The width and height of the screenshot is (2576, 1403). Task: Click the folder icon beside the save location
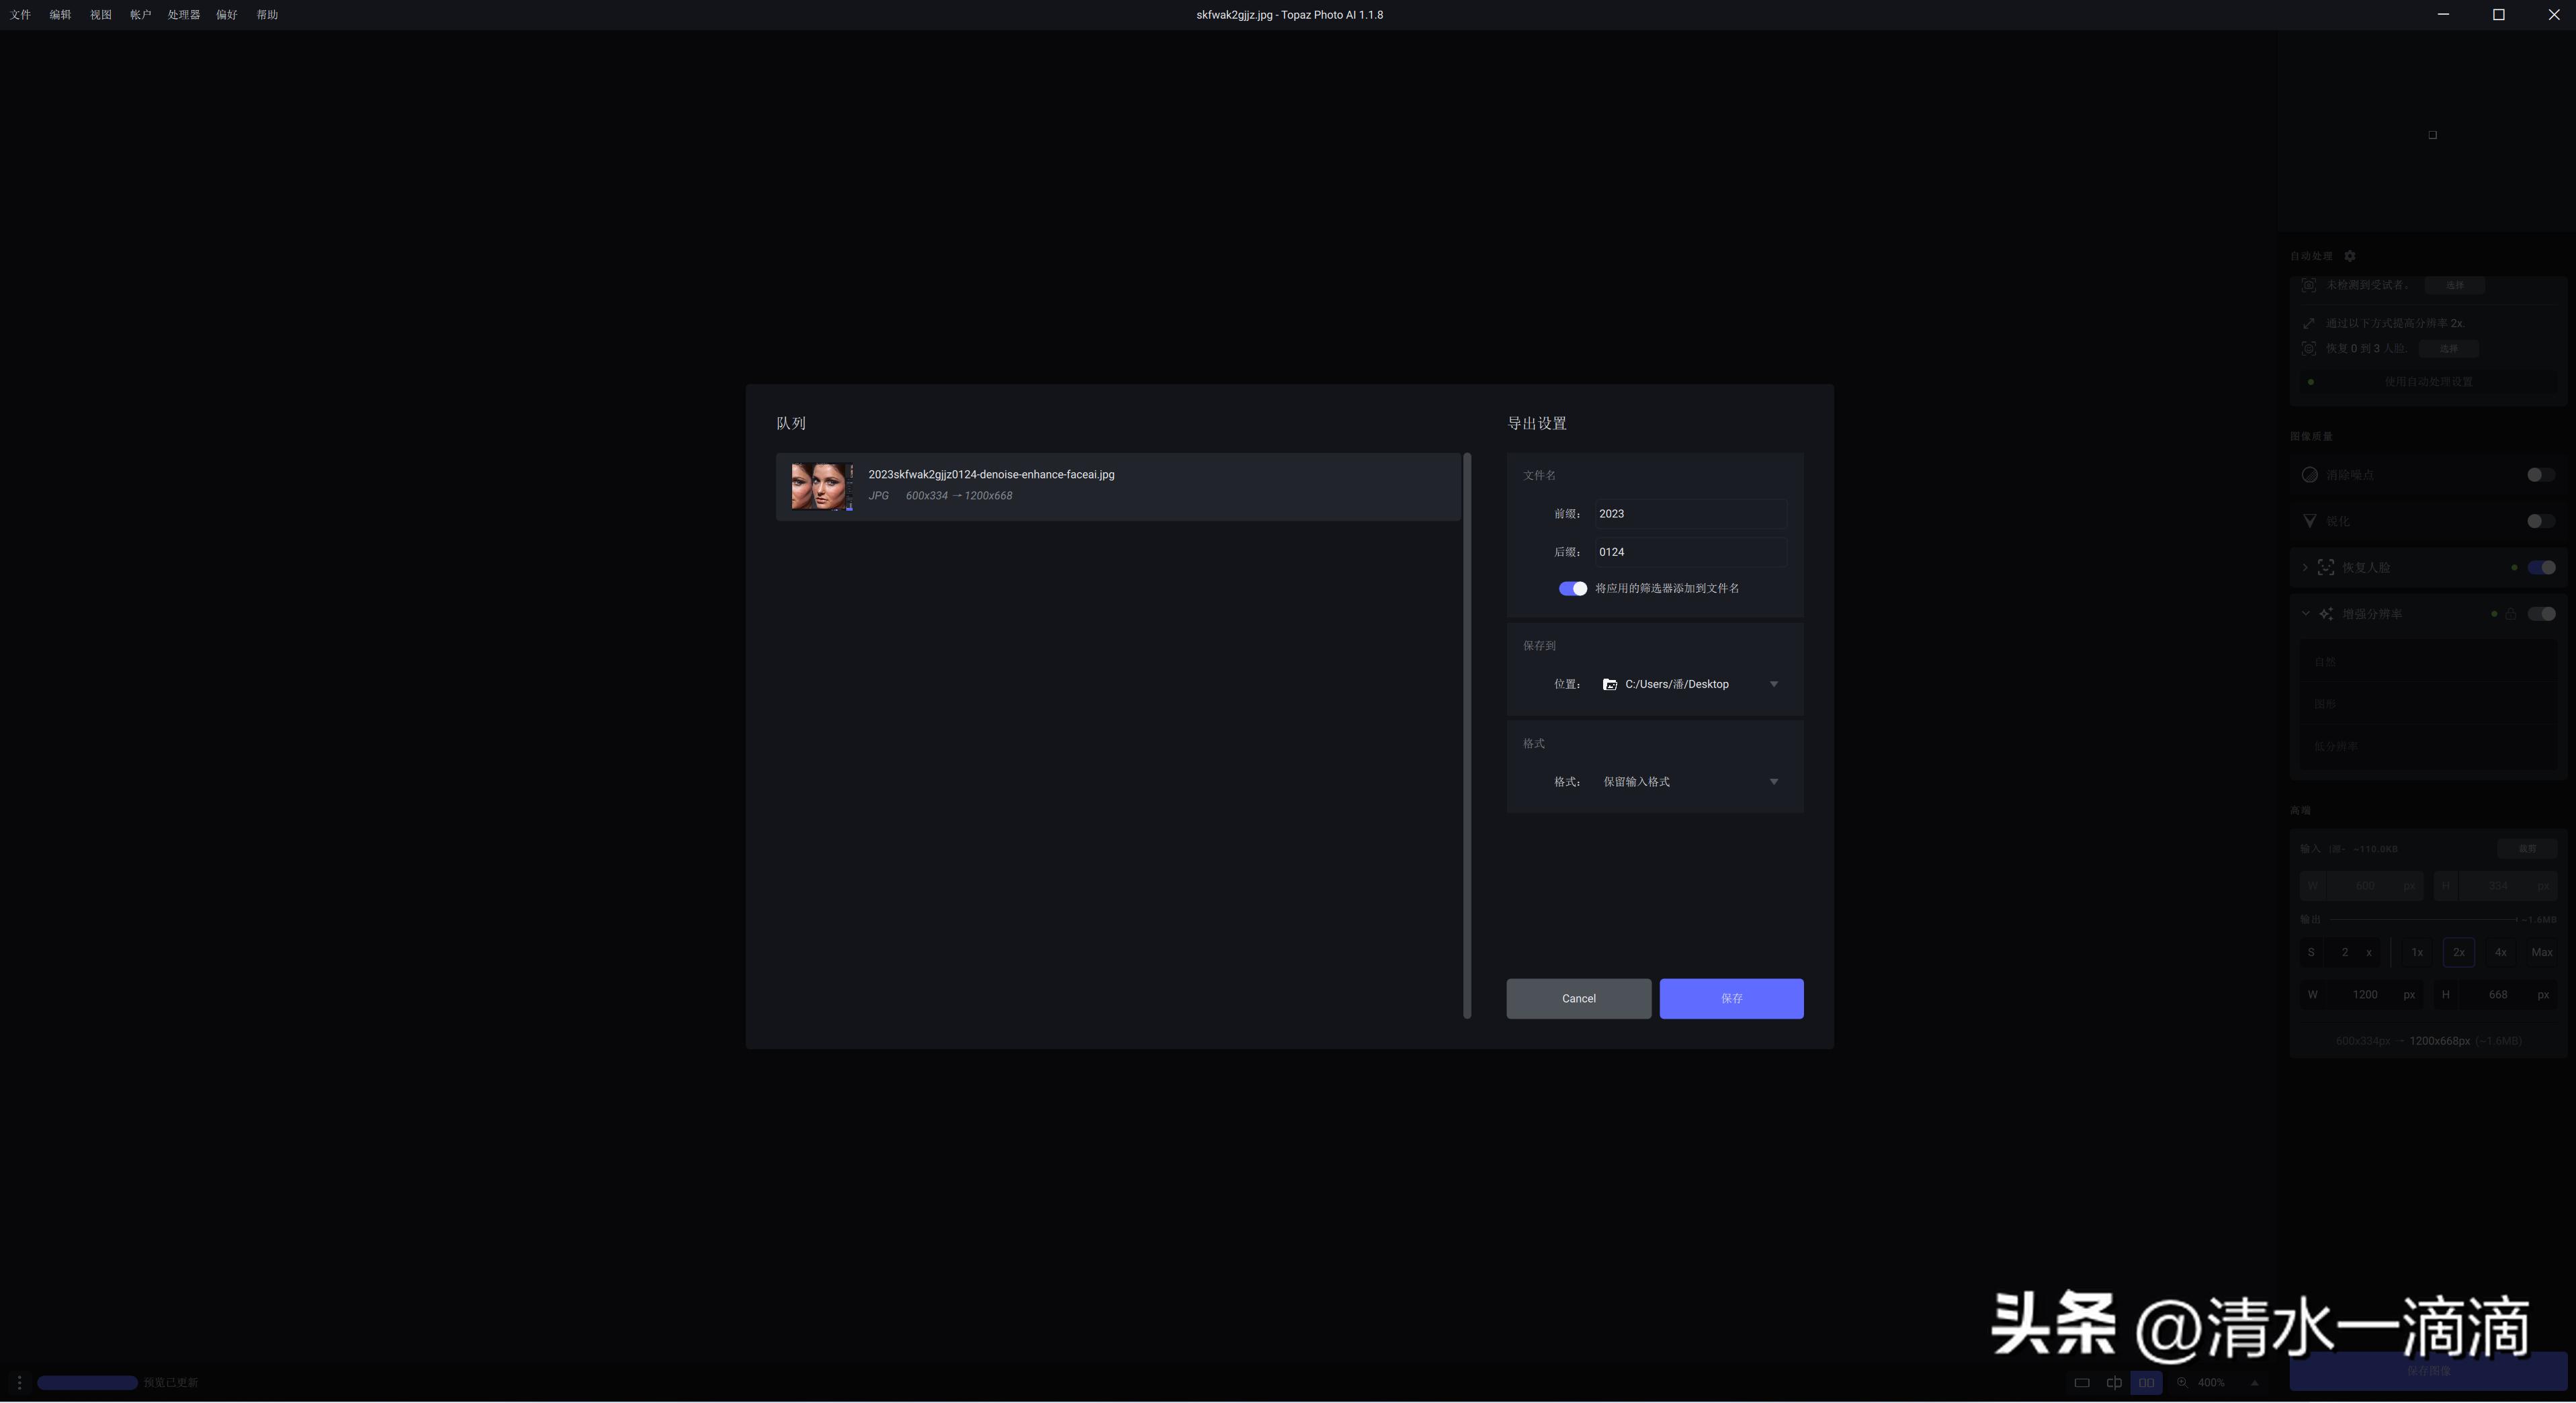(1609, 685)
